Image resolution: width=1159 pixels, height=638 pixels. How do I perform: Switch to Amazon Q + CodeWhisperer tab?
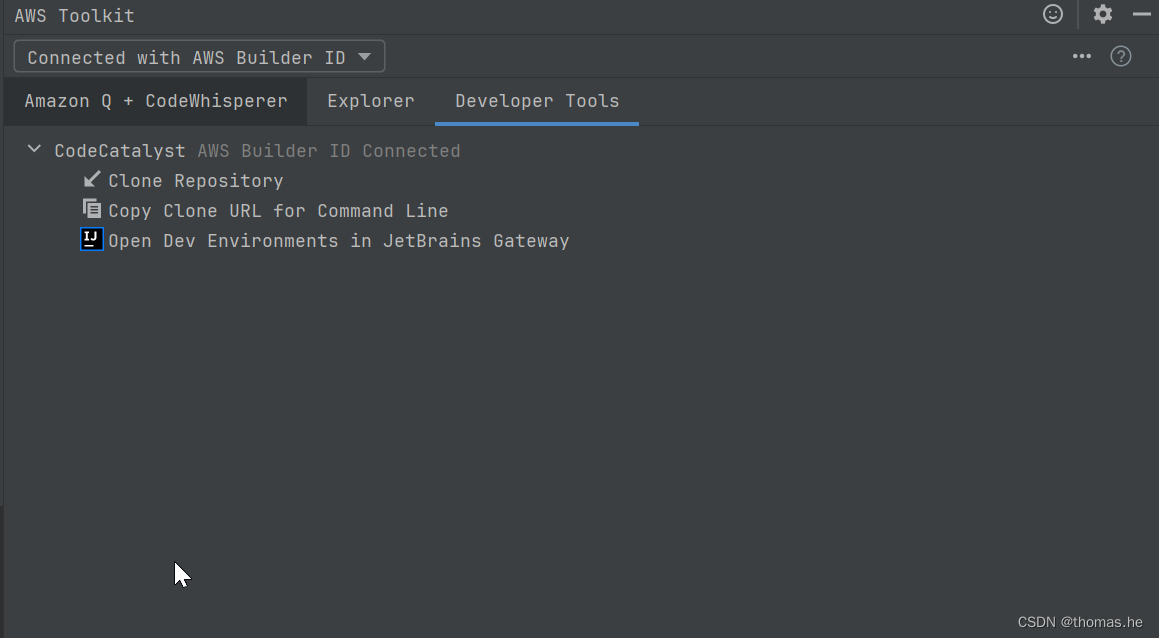[156, 101]
